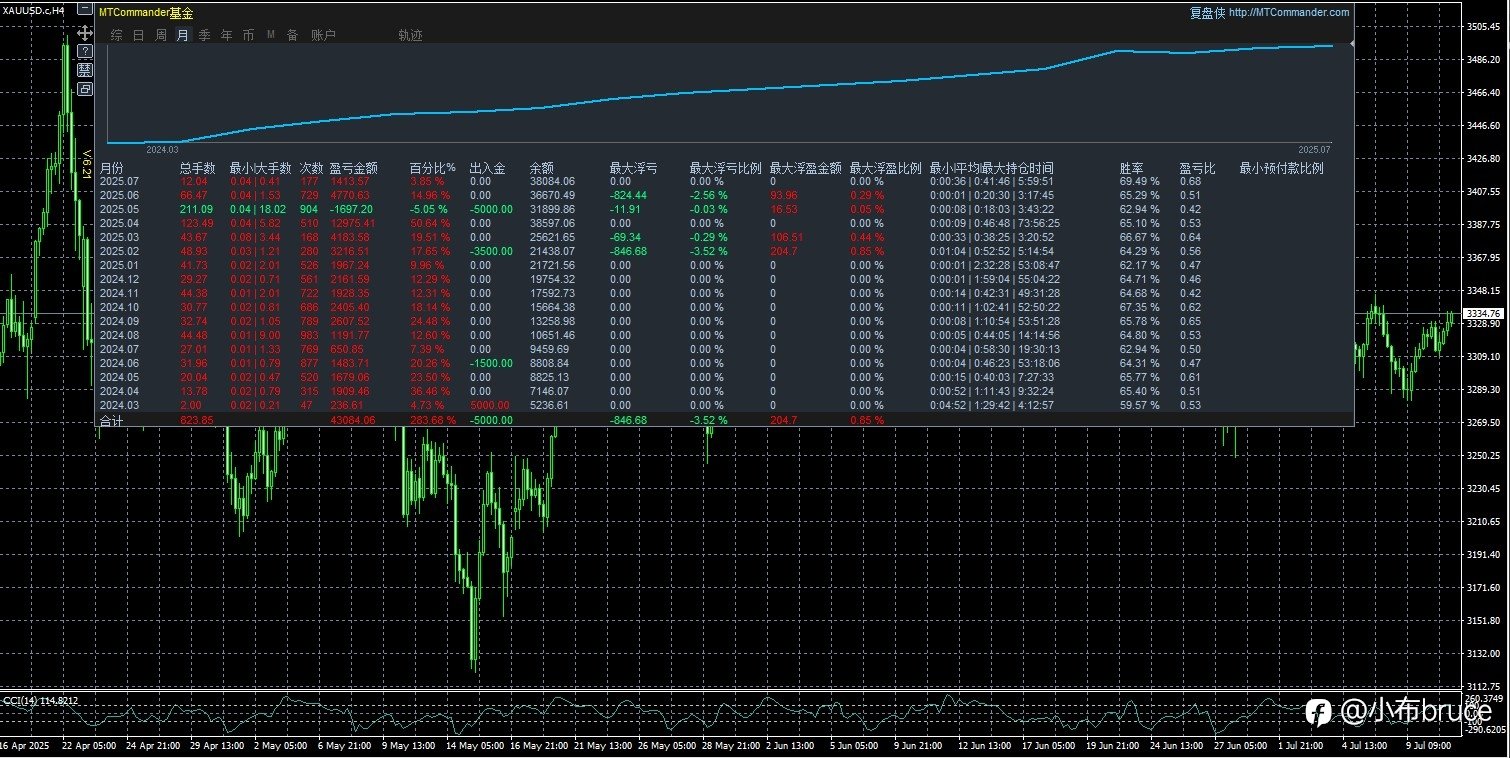
Task: Switch to the 年 yearly tab
Action: tap(226, 35)
